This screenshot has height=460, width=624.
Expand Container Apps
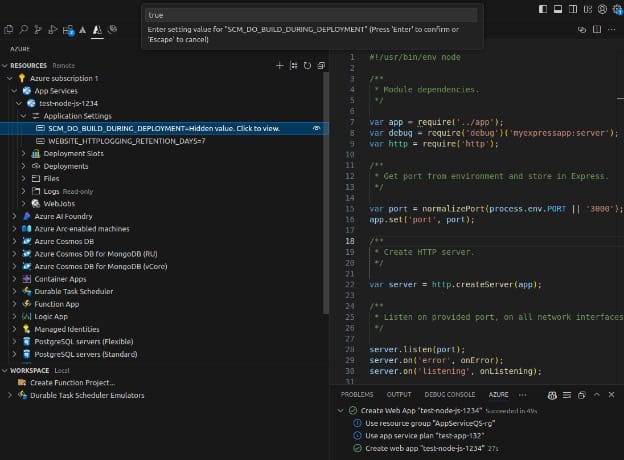pyautogui.click(x=15, y=279)
